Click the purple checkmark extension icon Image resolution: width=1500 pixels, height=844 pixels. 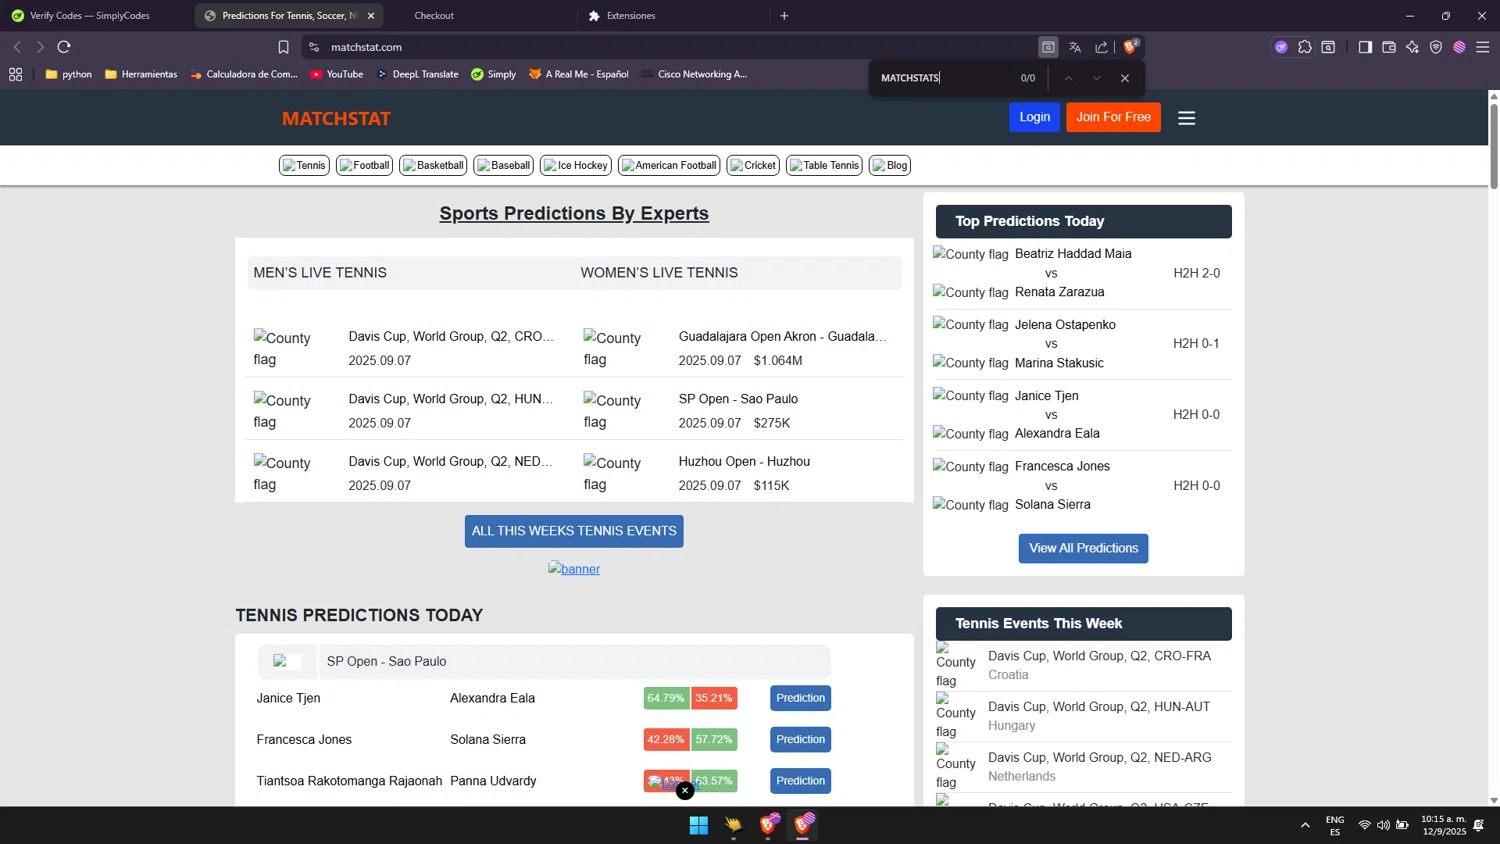click(x=1281, y=47)
